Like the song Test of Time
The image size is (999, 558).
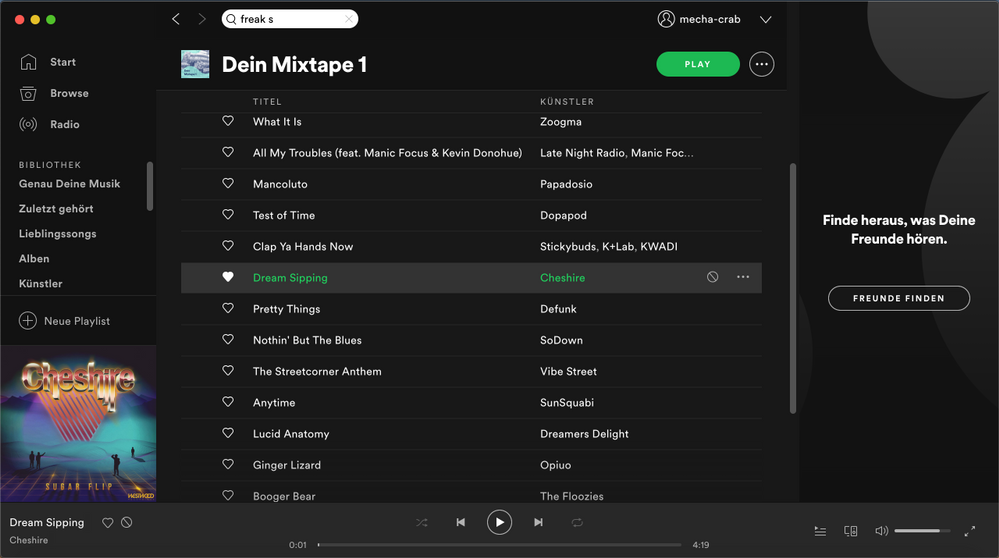point(227,214)
